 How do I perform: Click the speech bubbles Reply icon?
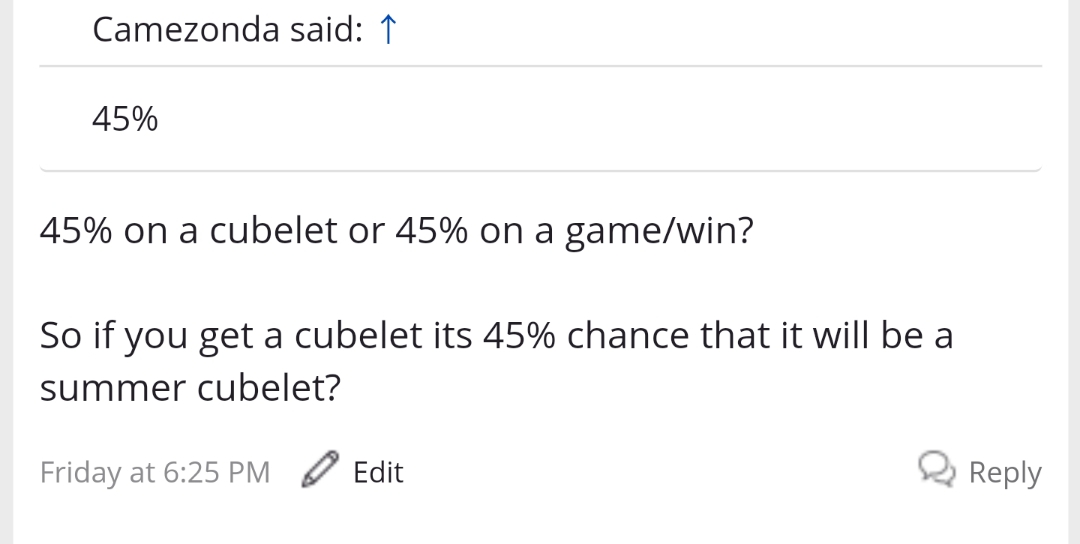click(937, 469)
